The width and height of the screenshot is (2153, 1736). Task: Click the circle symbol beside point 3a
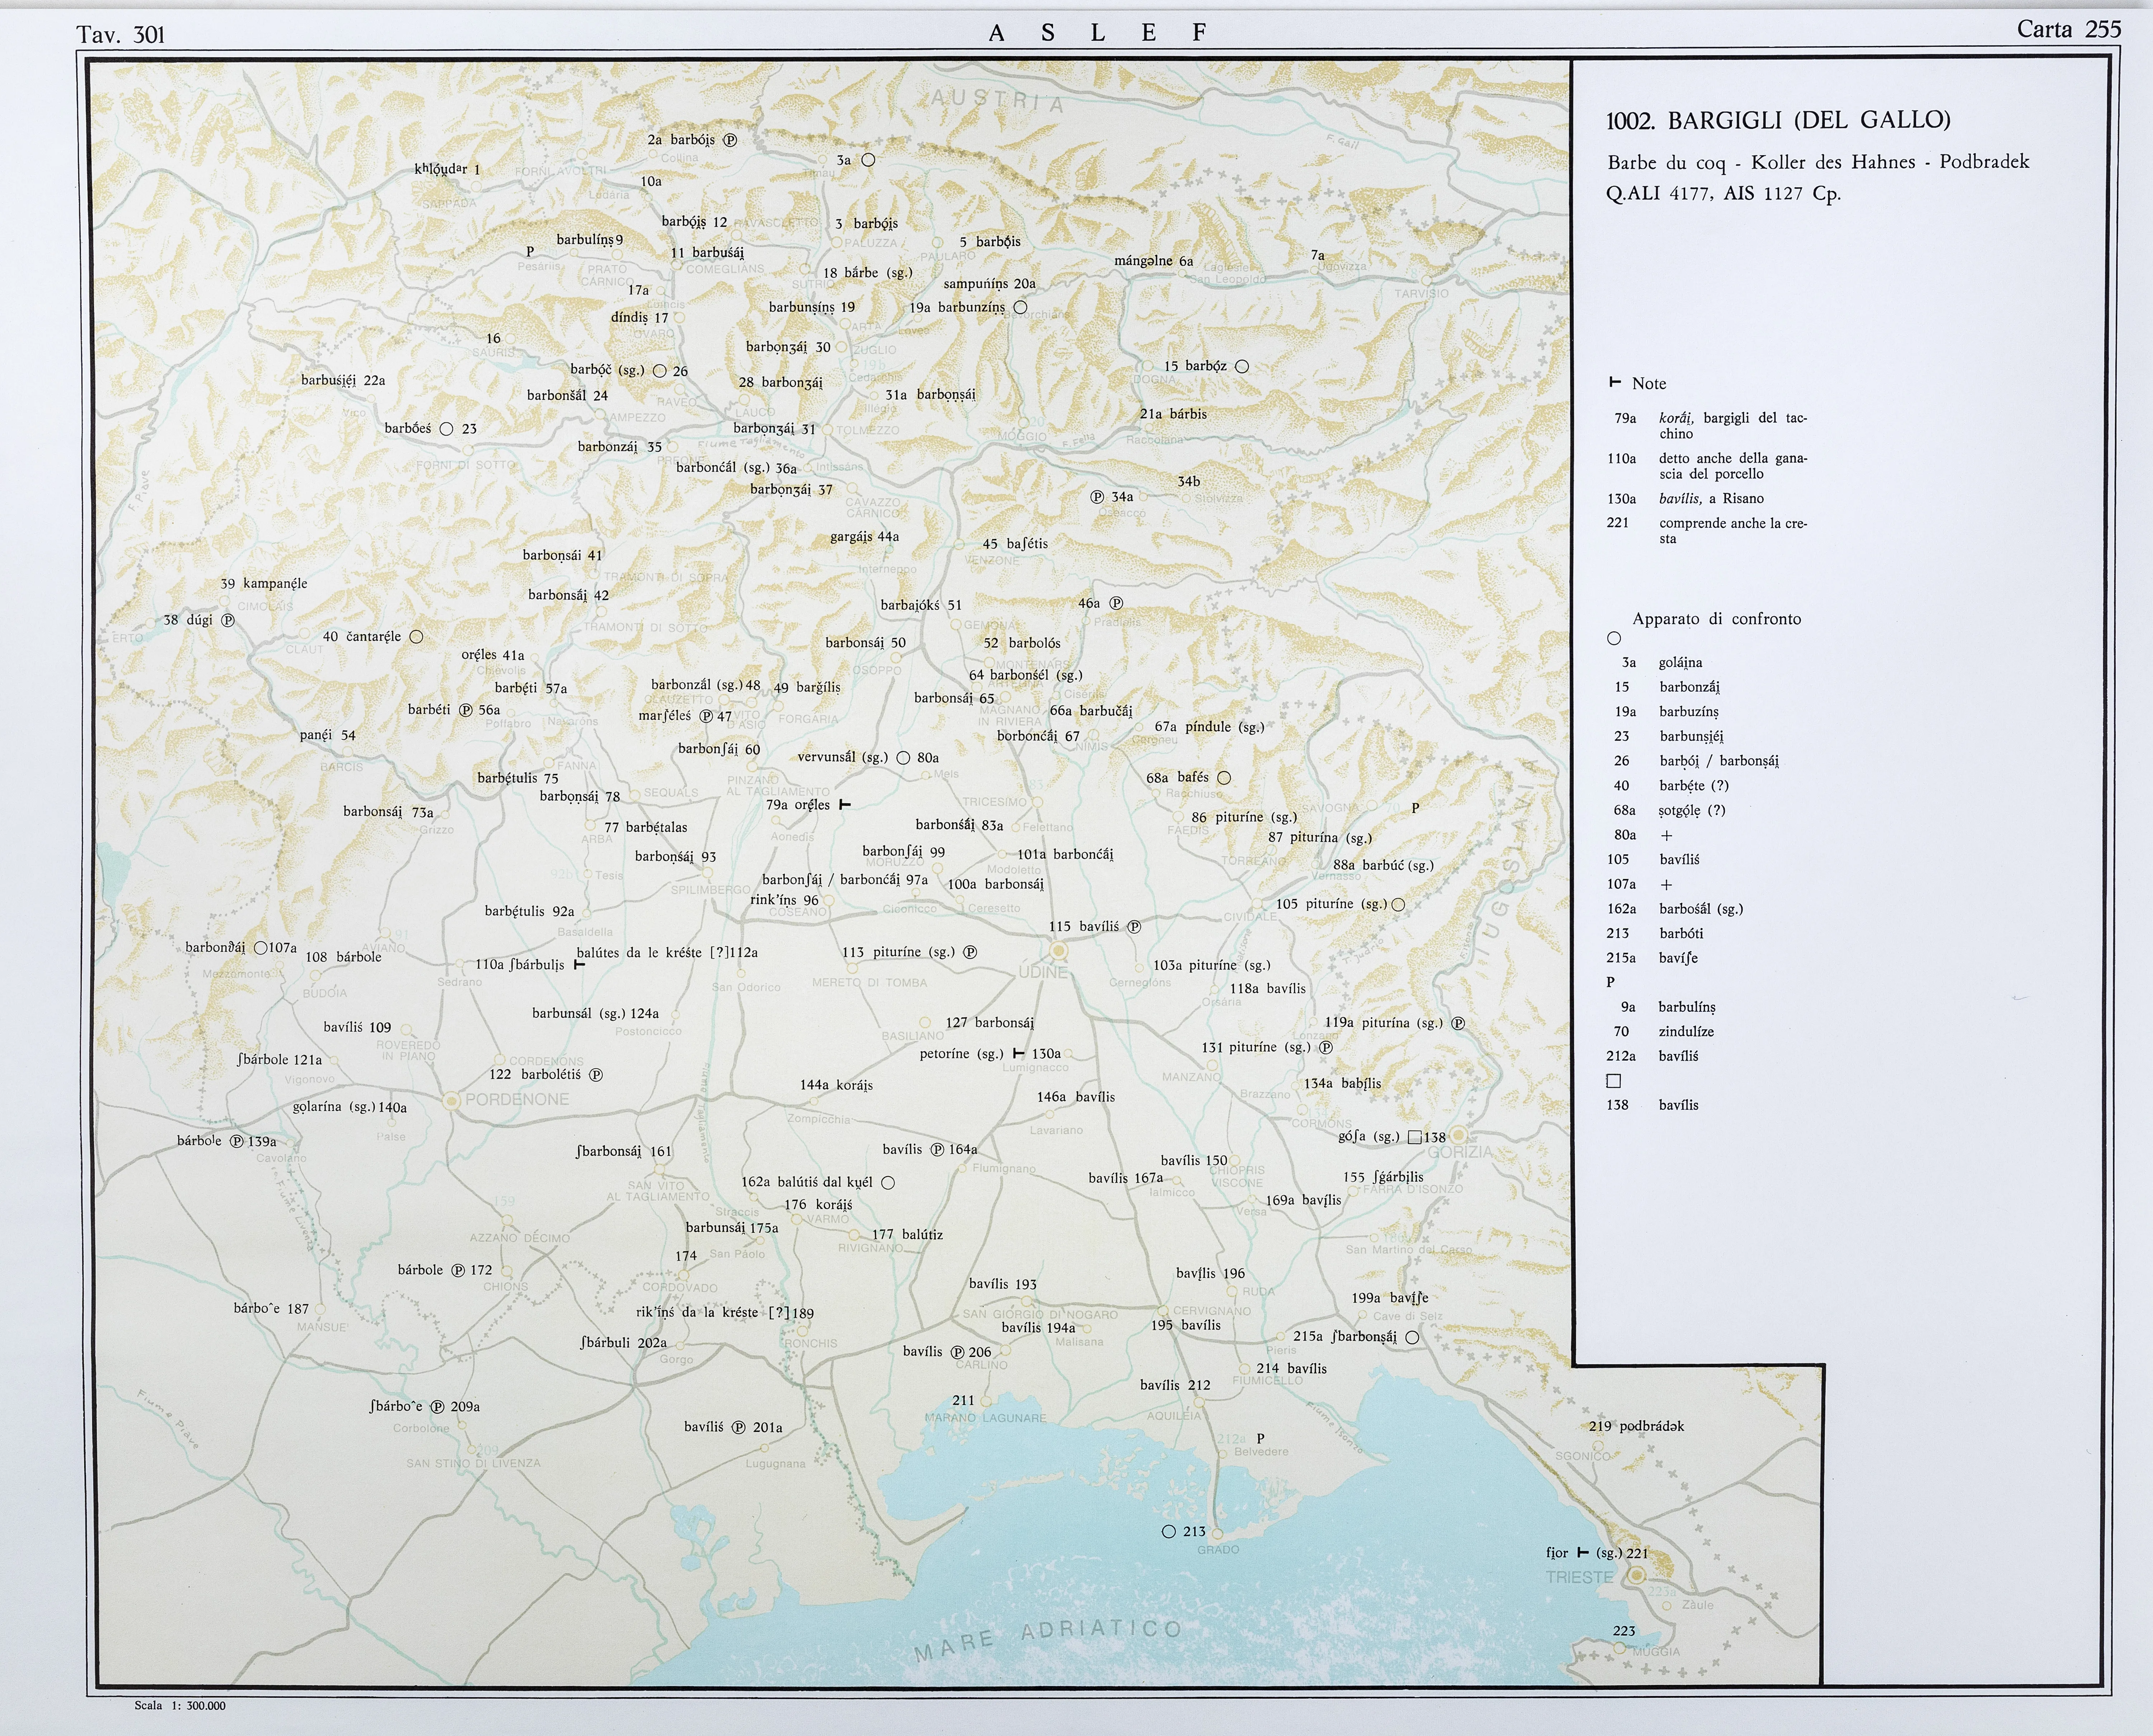(868, 160)
